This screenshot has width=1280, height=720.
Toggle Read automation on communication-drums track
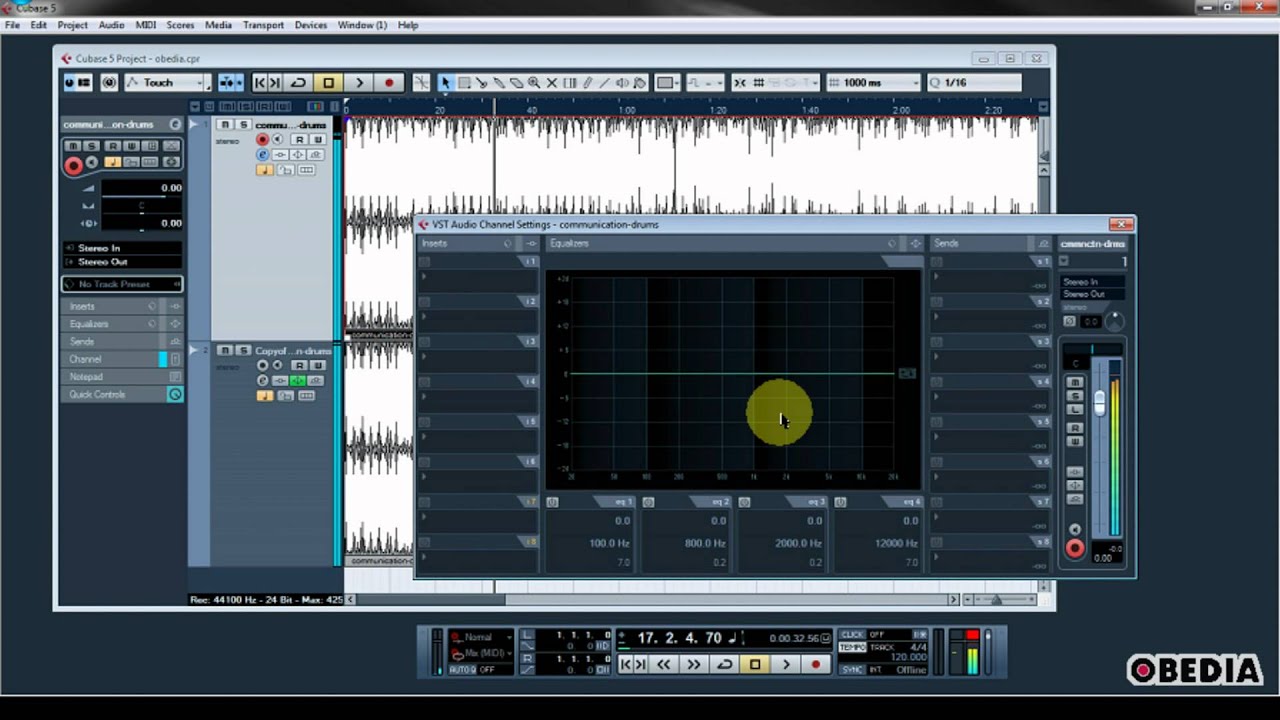pyautogui.click(x=299, y=140)
